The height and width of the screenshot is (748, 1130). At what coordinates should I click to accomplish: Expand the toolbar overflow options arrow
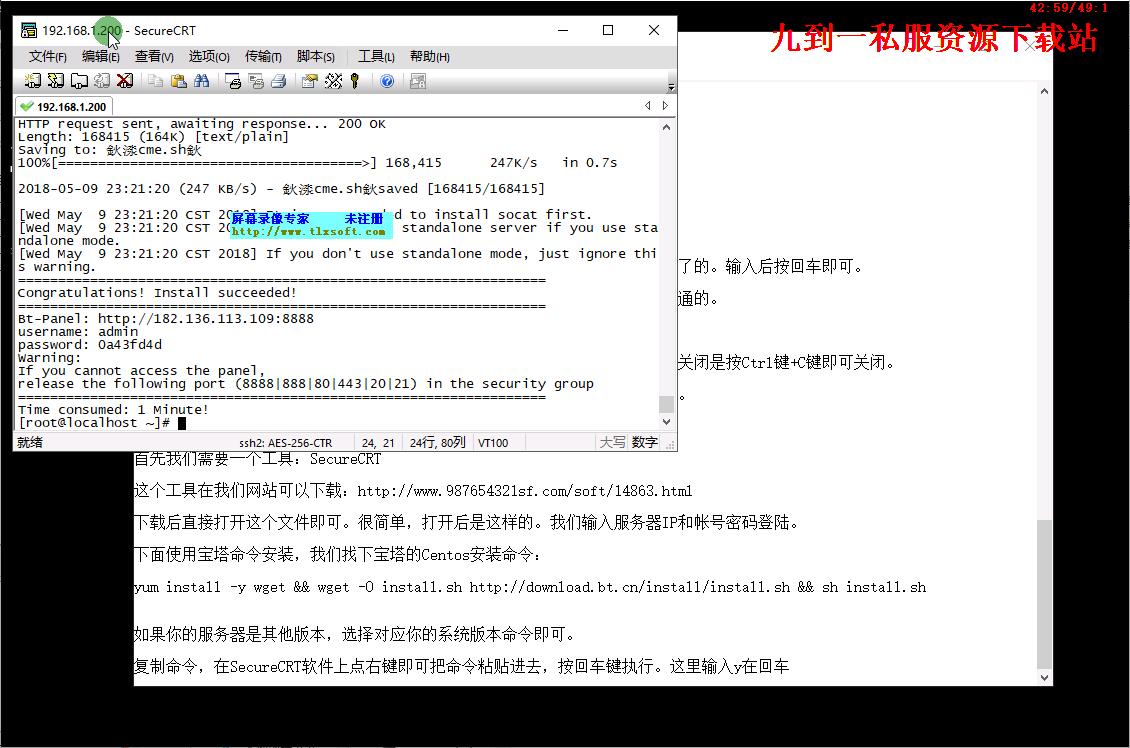coord(671,86)
